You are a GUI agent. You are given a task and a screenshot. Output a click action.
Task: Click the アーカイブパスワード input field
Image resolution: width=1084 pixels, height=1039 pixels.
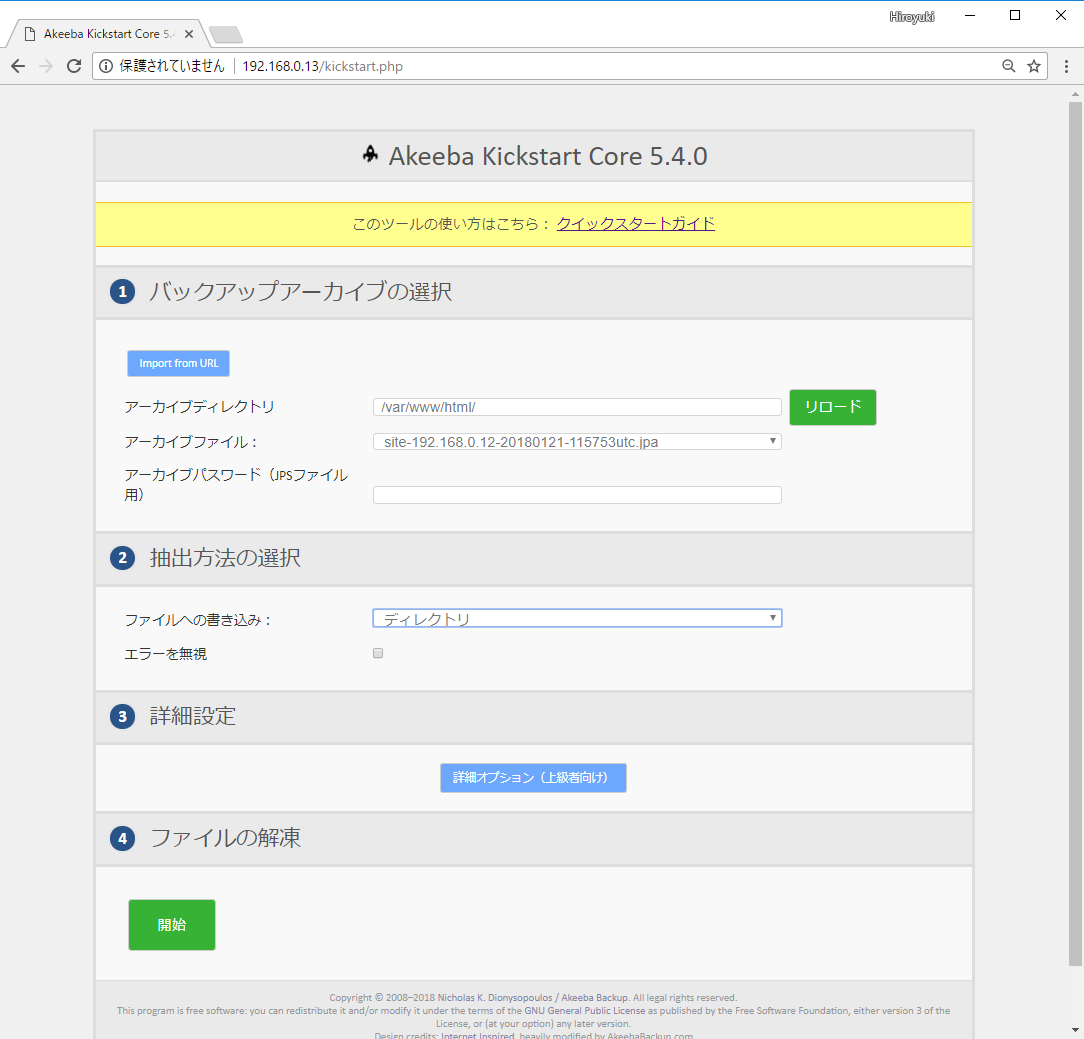click(577, 495)
